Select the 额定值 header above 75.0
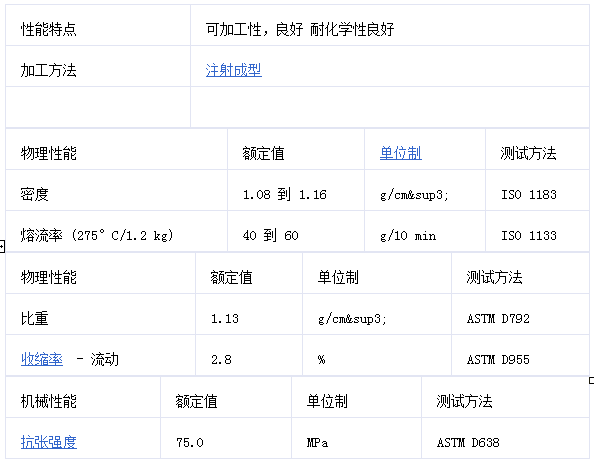Screen dimensions: 594x463 click(197, 401)
